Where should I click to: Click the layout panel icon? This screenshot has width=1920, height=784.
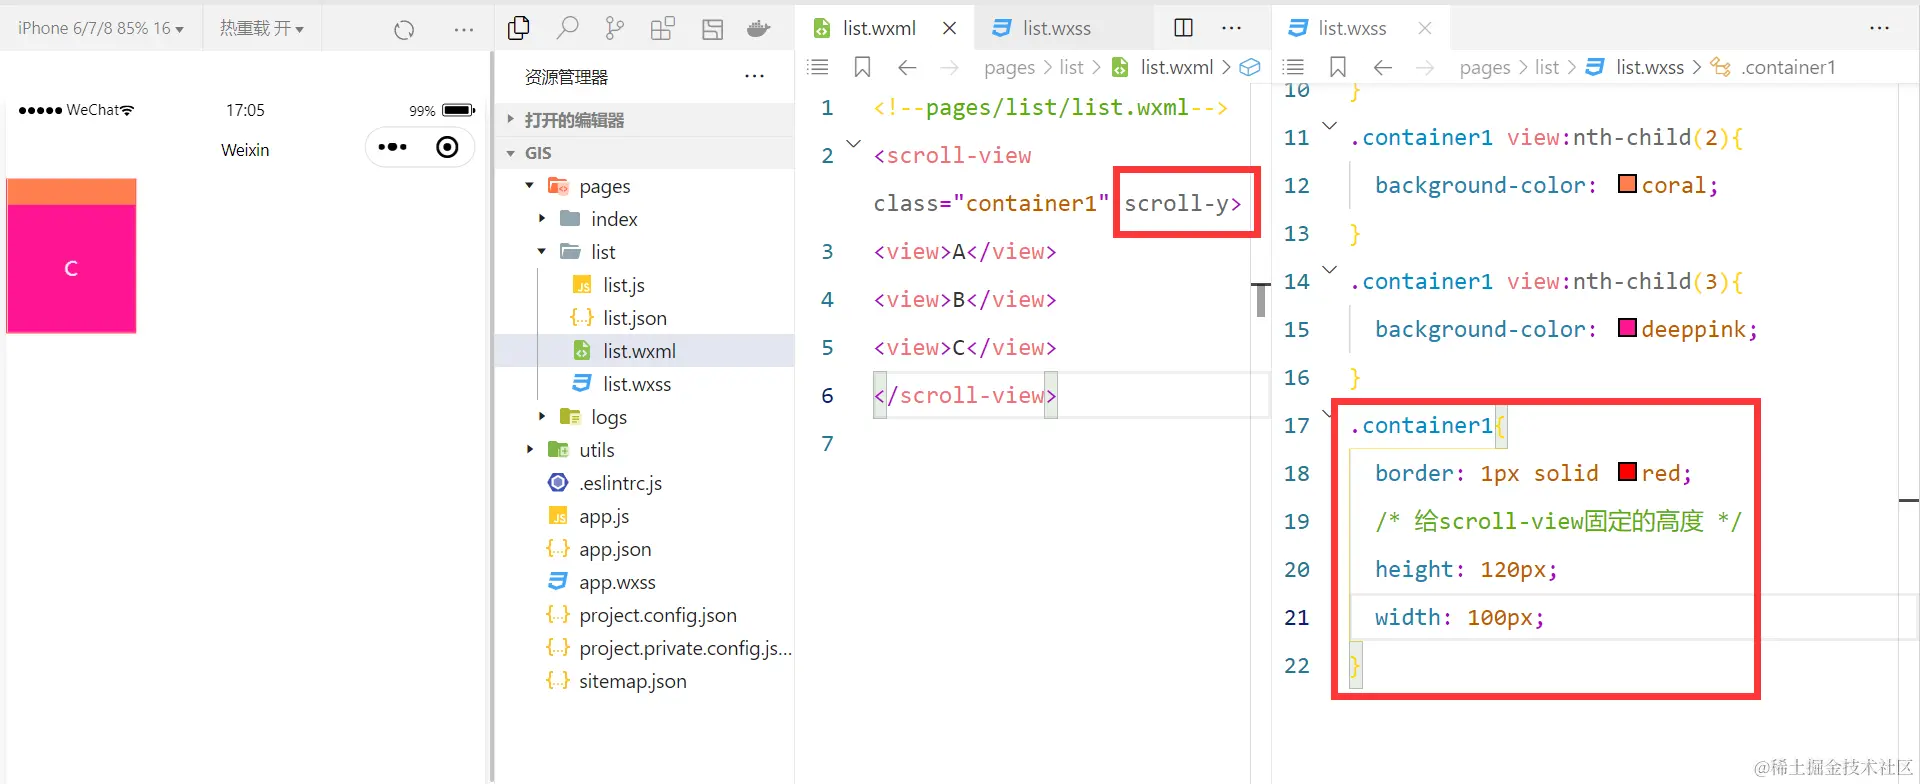click(x=712, y=29)
